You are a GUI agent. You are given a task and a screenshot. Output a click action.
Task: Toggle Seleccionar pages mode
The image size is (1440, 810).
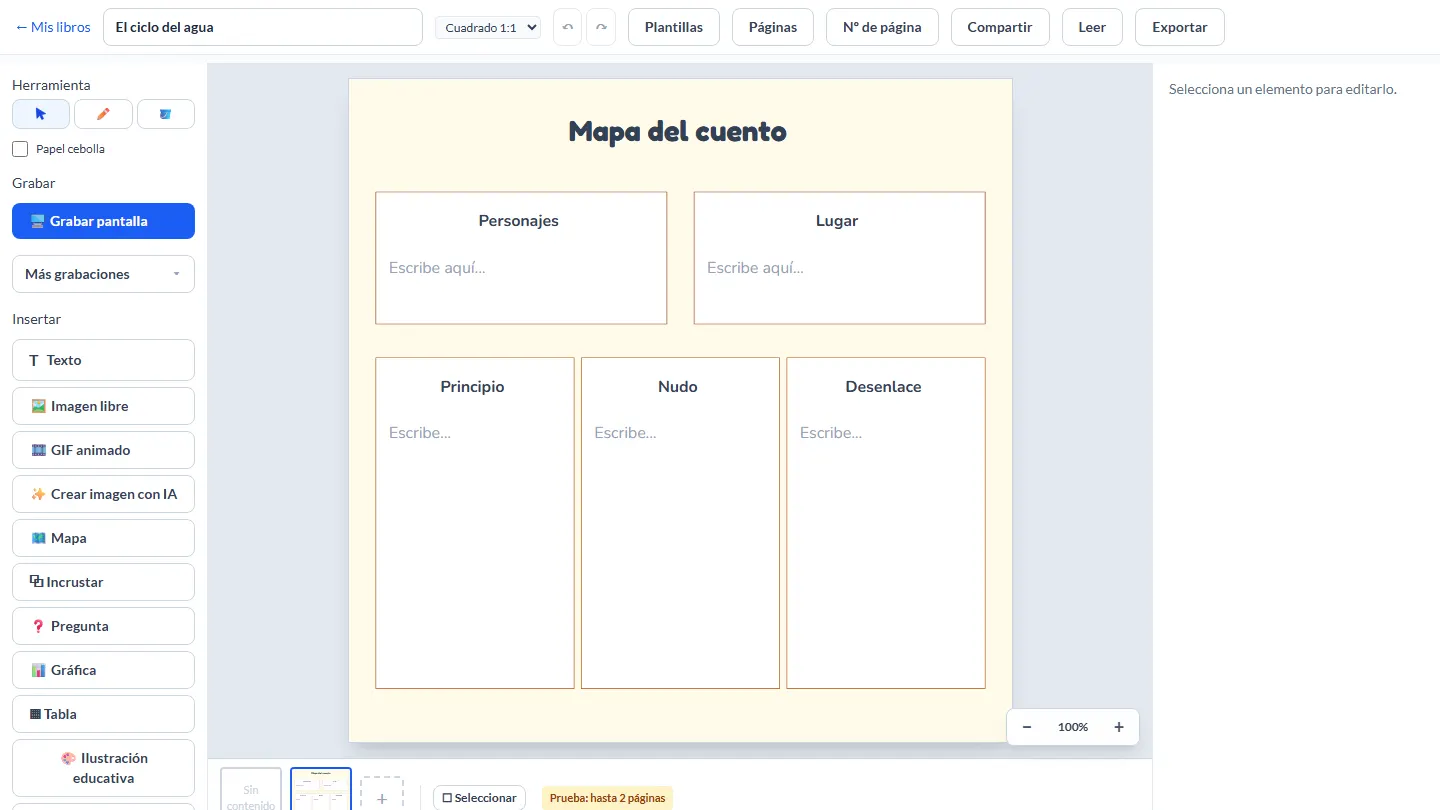[479, 798]
